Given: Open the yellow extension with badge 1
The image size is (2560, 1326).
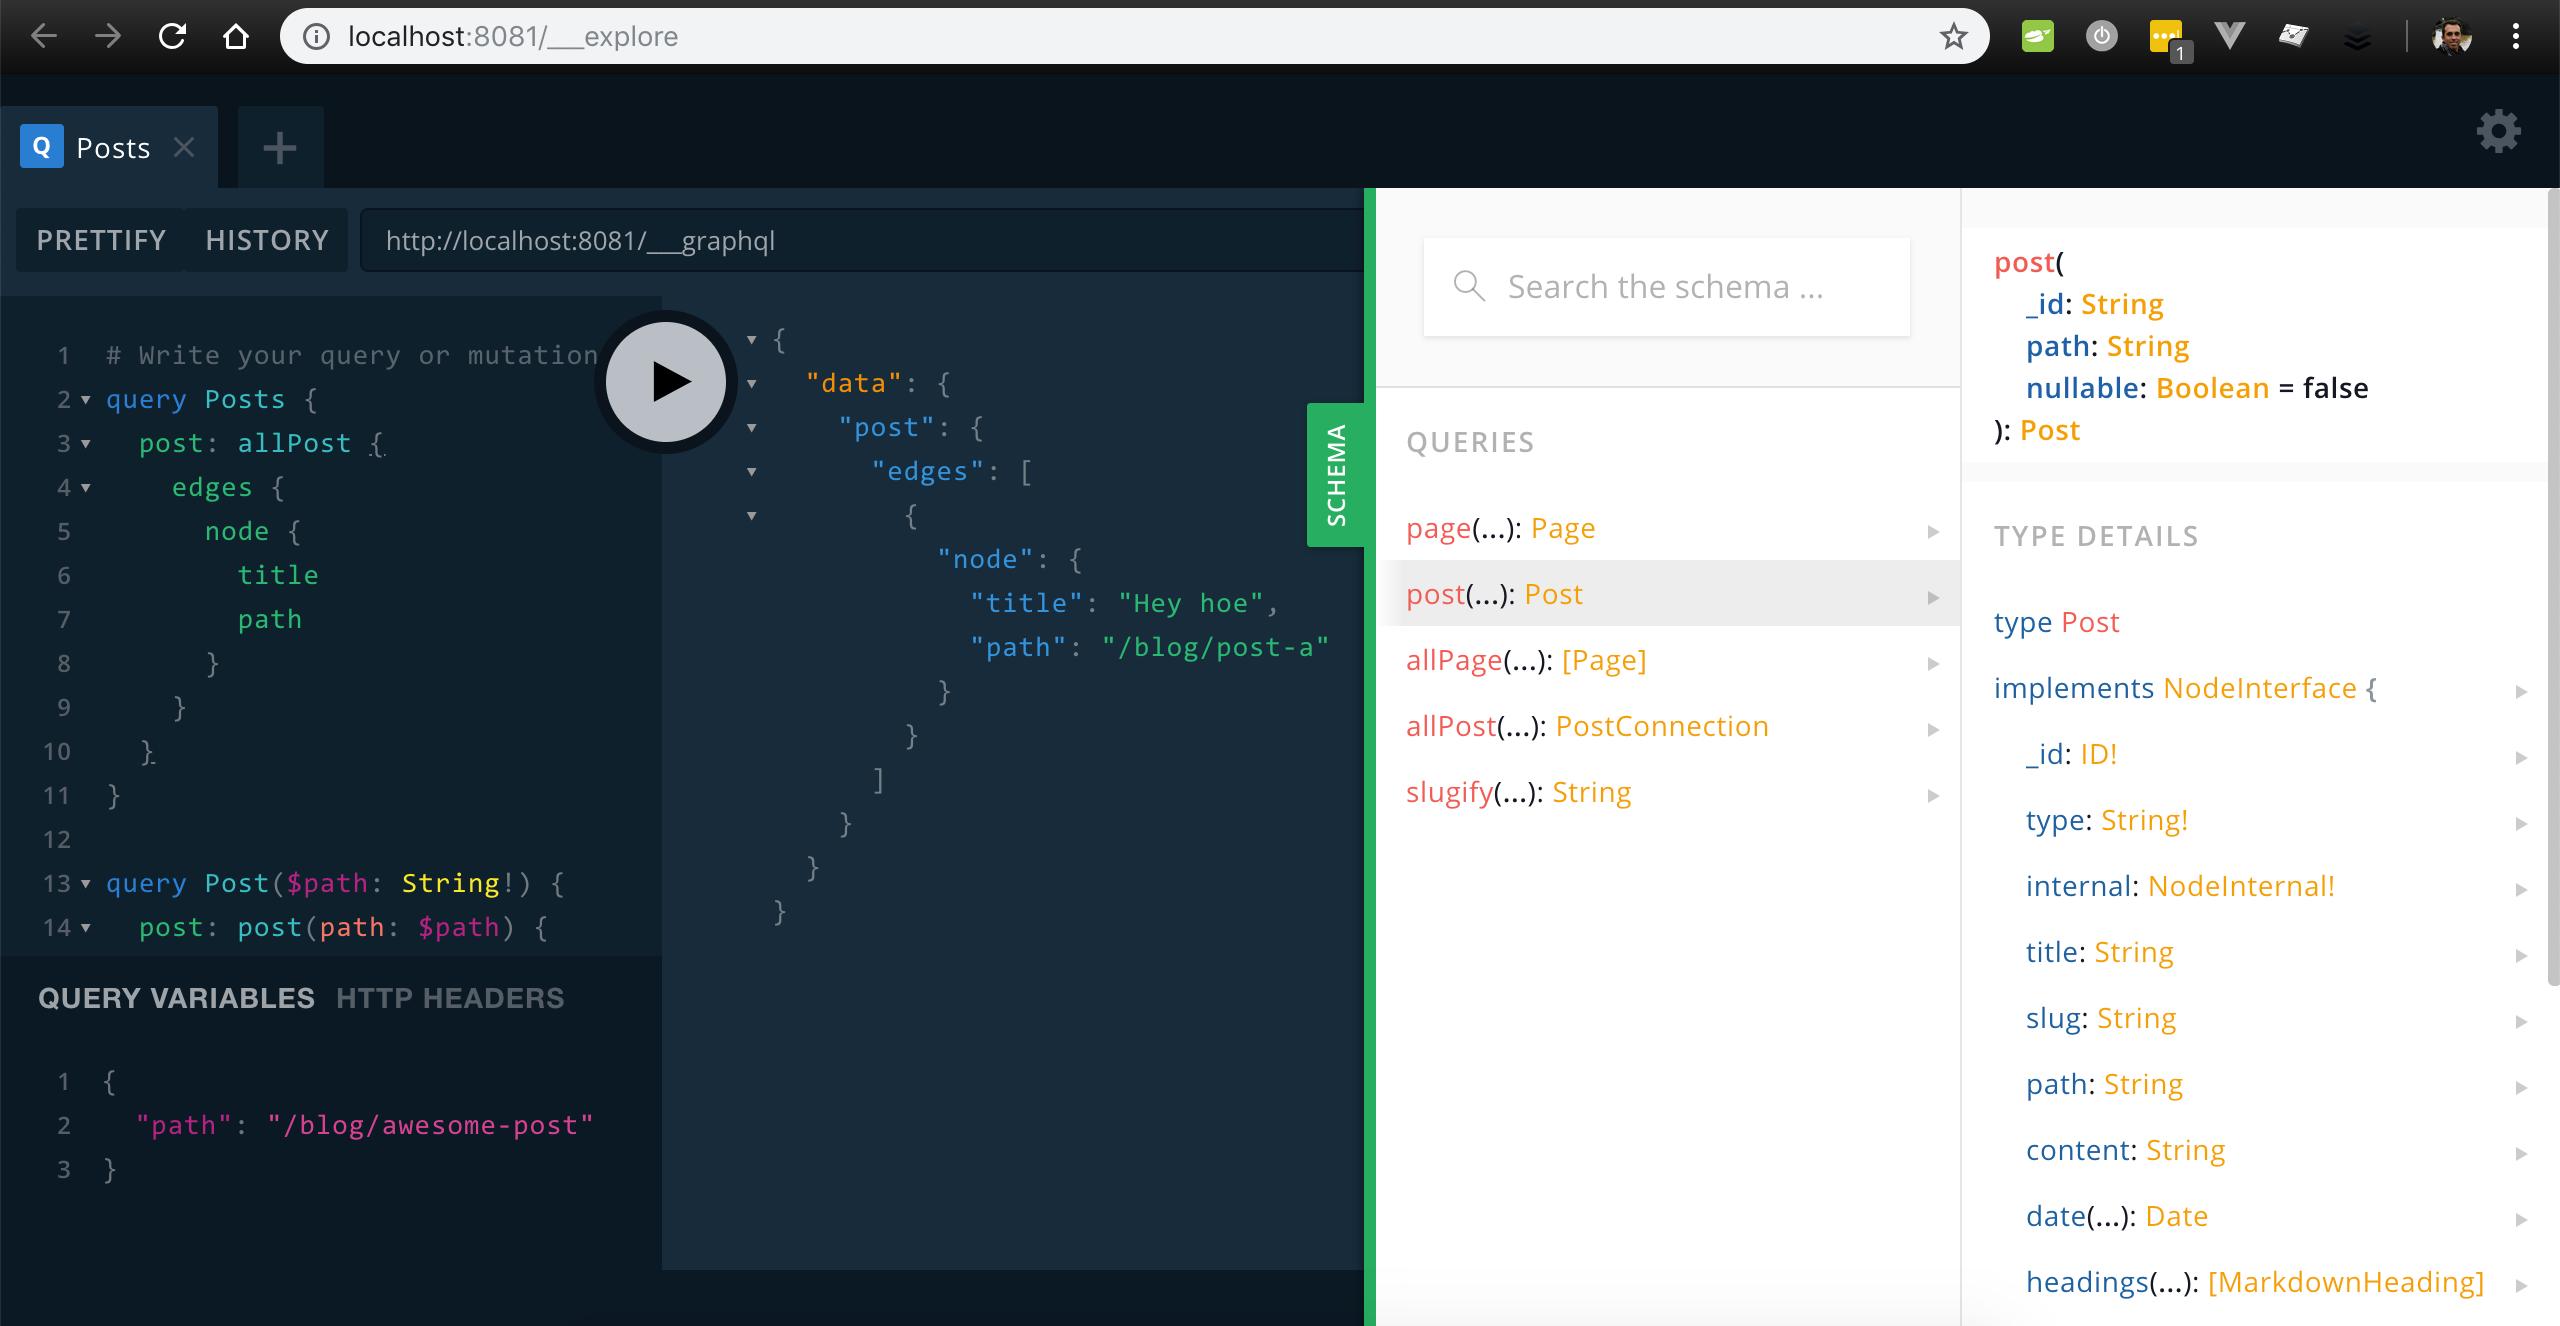Looking at the screenshot, I should click(2168, 40).
